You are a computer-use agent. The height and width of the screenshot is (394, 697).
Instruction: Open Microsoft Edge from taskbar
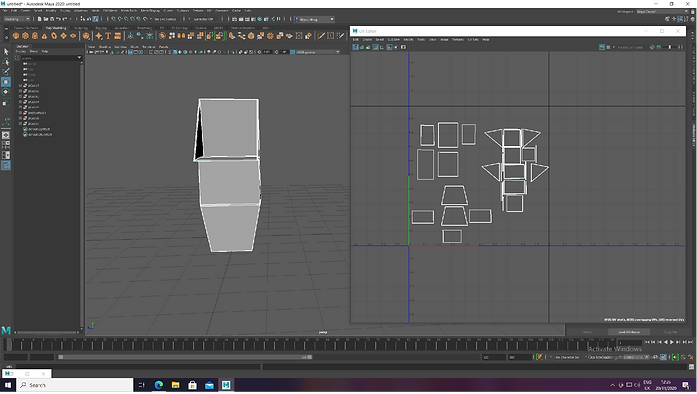tap(159, 385)
